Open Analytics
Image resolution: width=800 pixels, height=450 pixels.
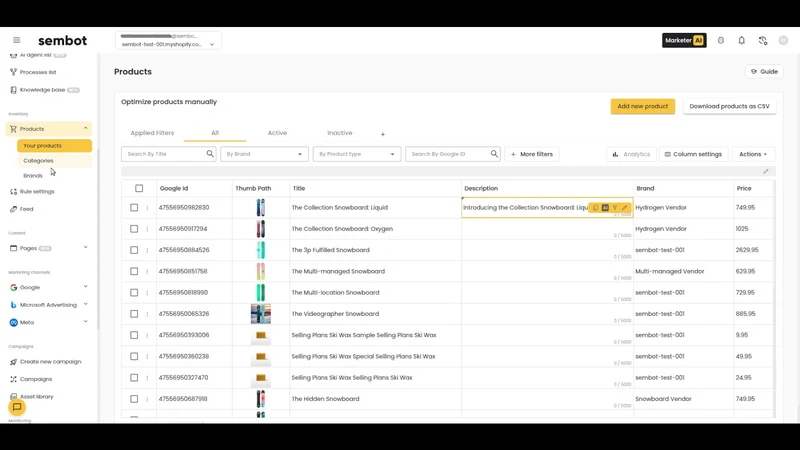(x=631, y=154)
